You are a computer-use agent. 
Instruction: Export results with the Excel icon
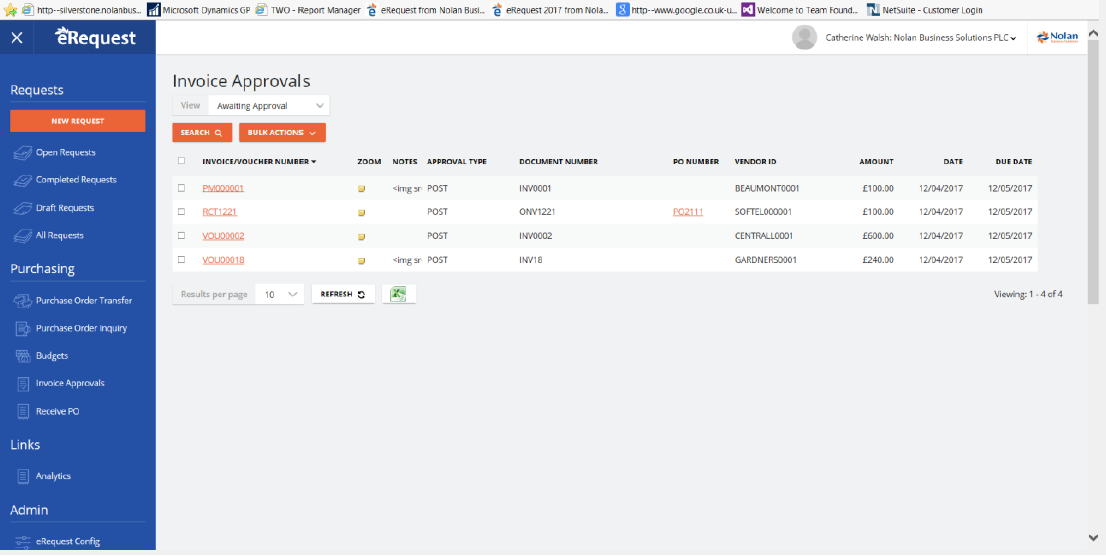point(398,294)
